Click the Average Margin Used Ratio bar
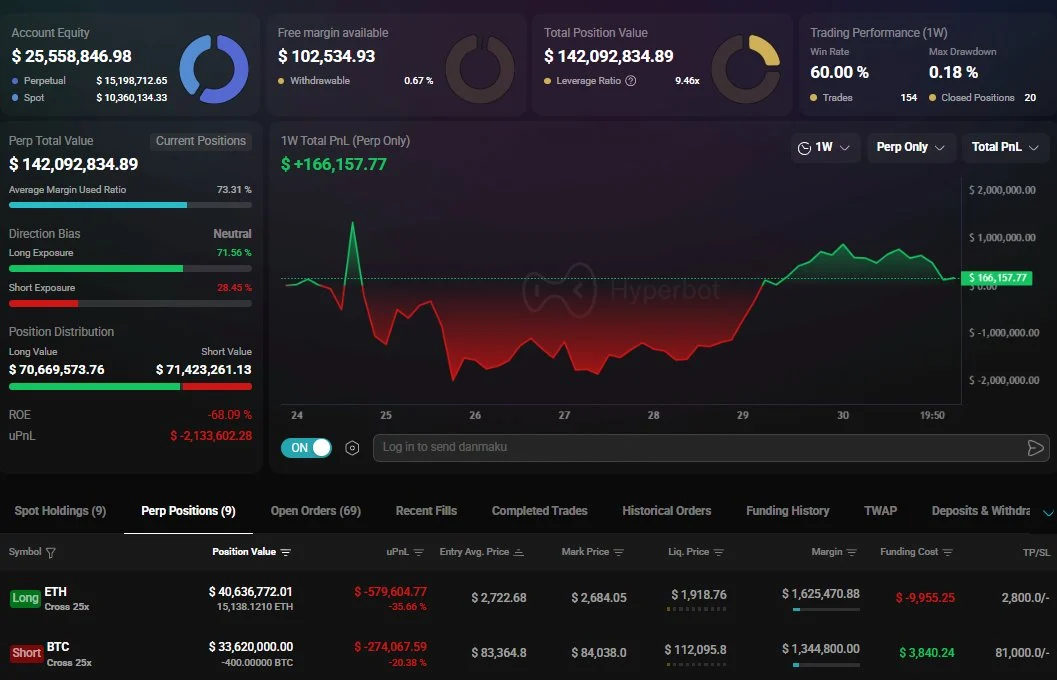The height and width of the screenshot is (680, 1057). [x=130, y=205]
